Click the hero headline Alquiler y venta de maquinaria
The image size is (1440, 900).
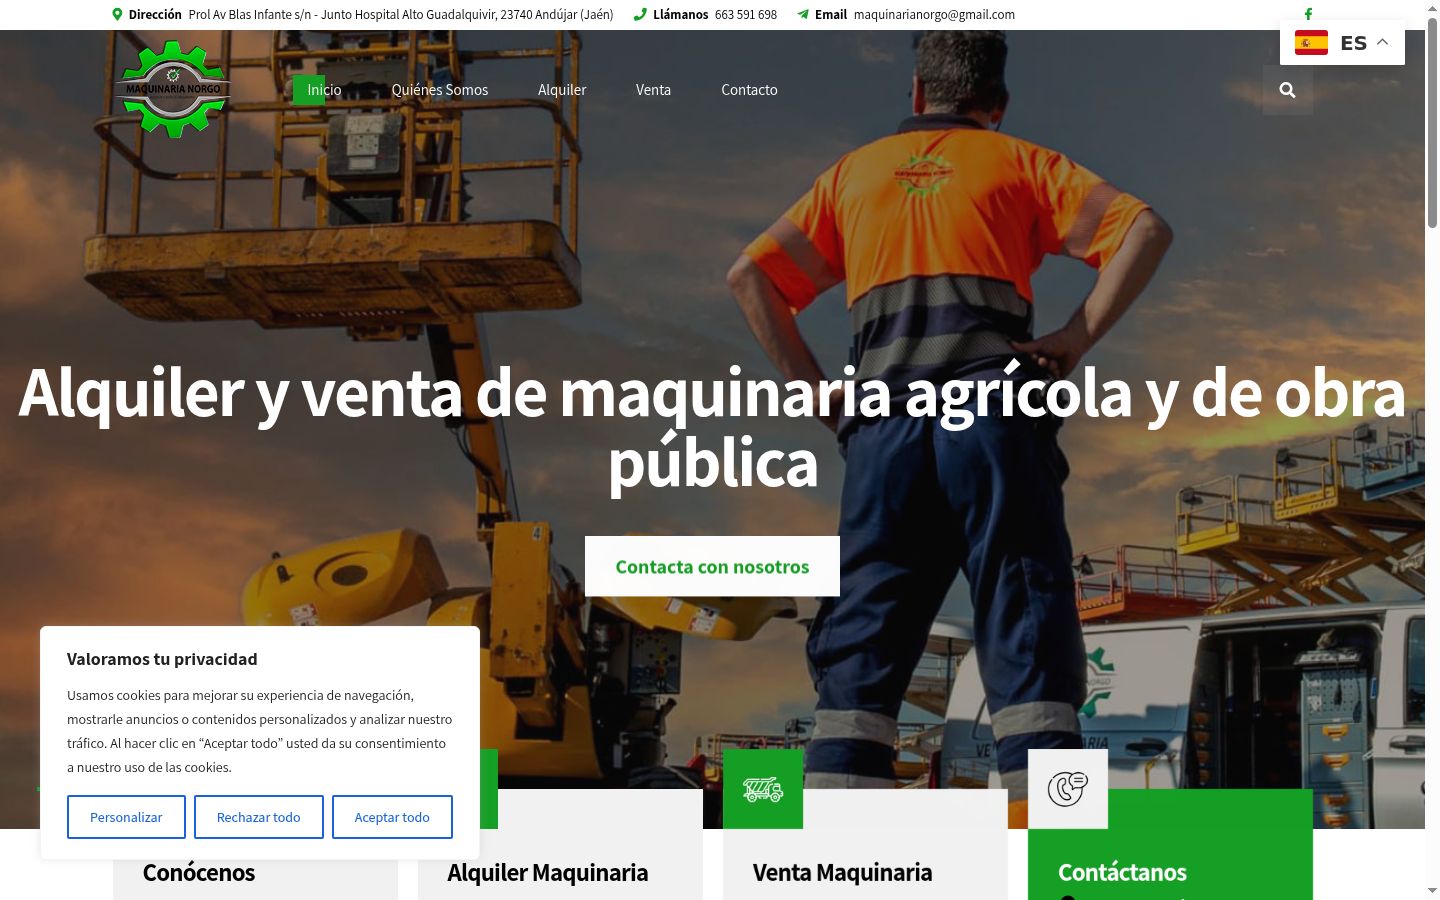coord(712,428)
